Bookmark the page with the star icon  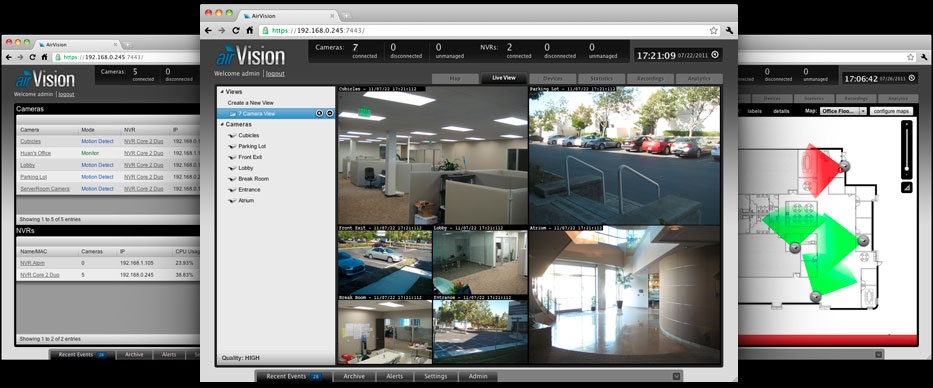[x=713, y=30]
